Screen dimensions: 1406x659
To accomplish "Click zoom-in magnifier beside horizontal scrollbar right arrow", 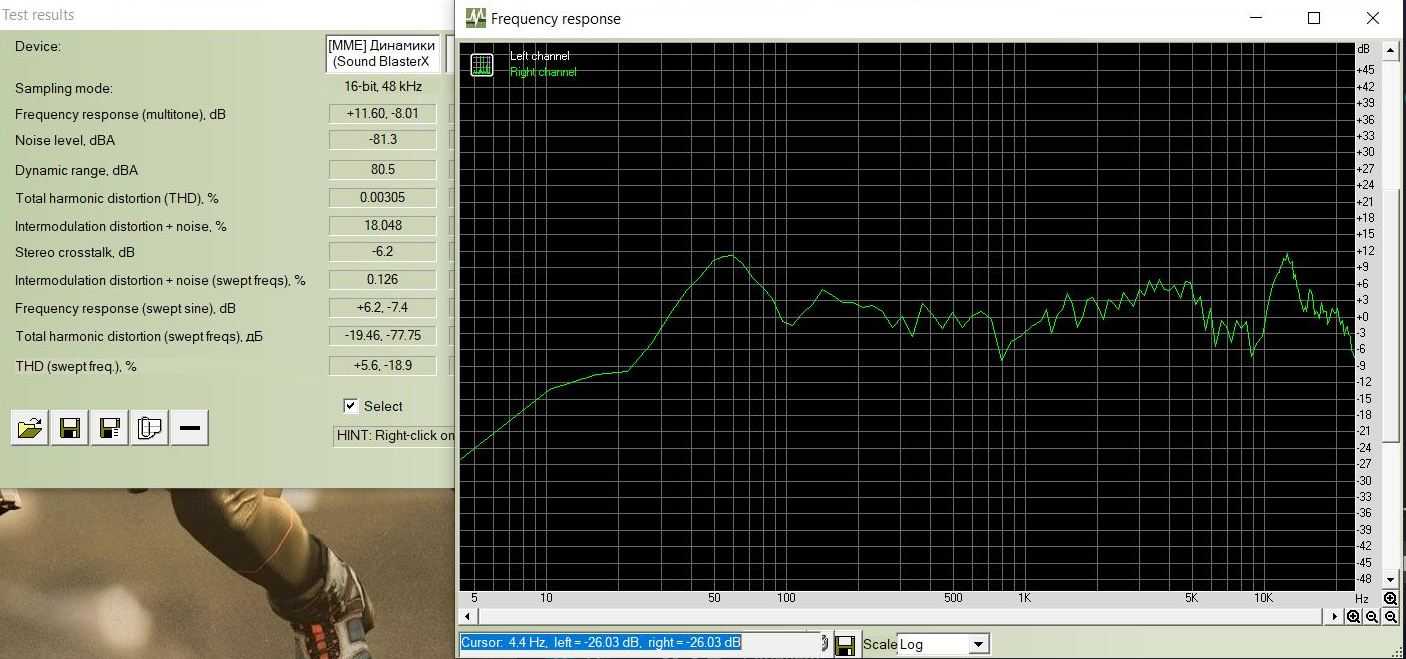I will click(x=1354, y=617).
